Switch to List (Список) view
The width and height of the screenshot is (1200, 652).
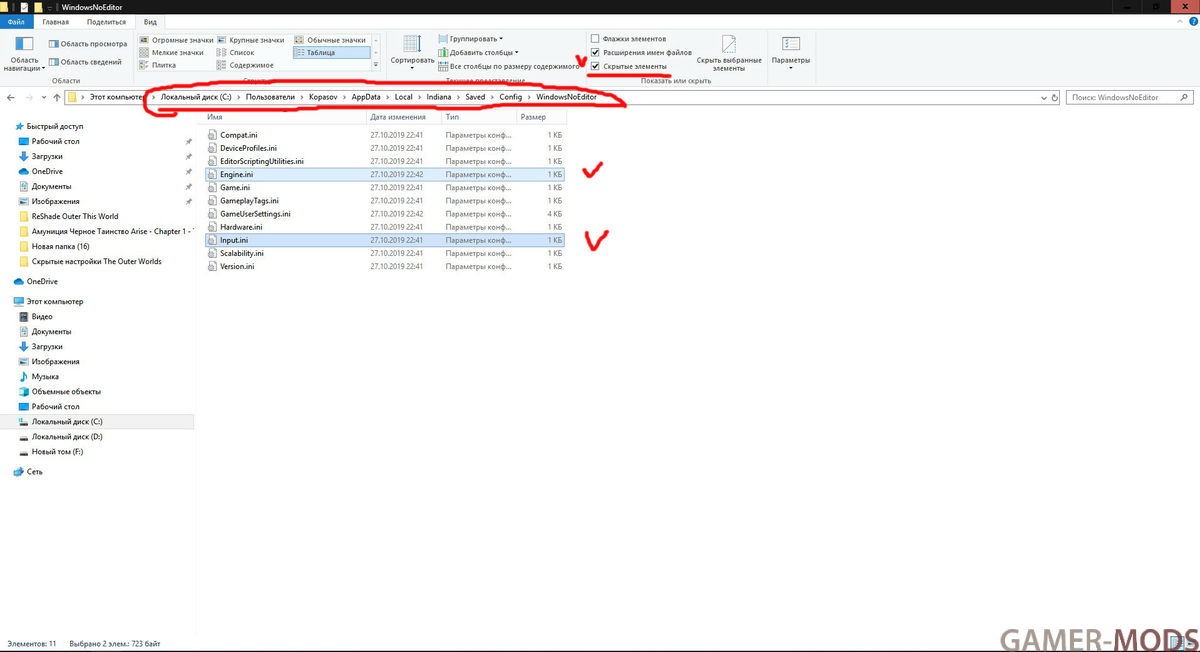coord(235,52)
